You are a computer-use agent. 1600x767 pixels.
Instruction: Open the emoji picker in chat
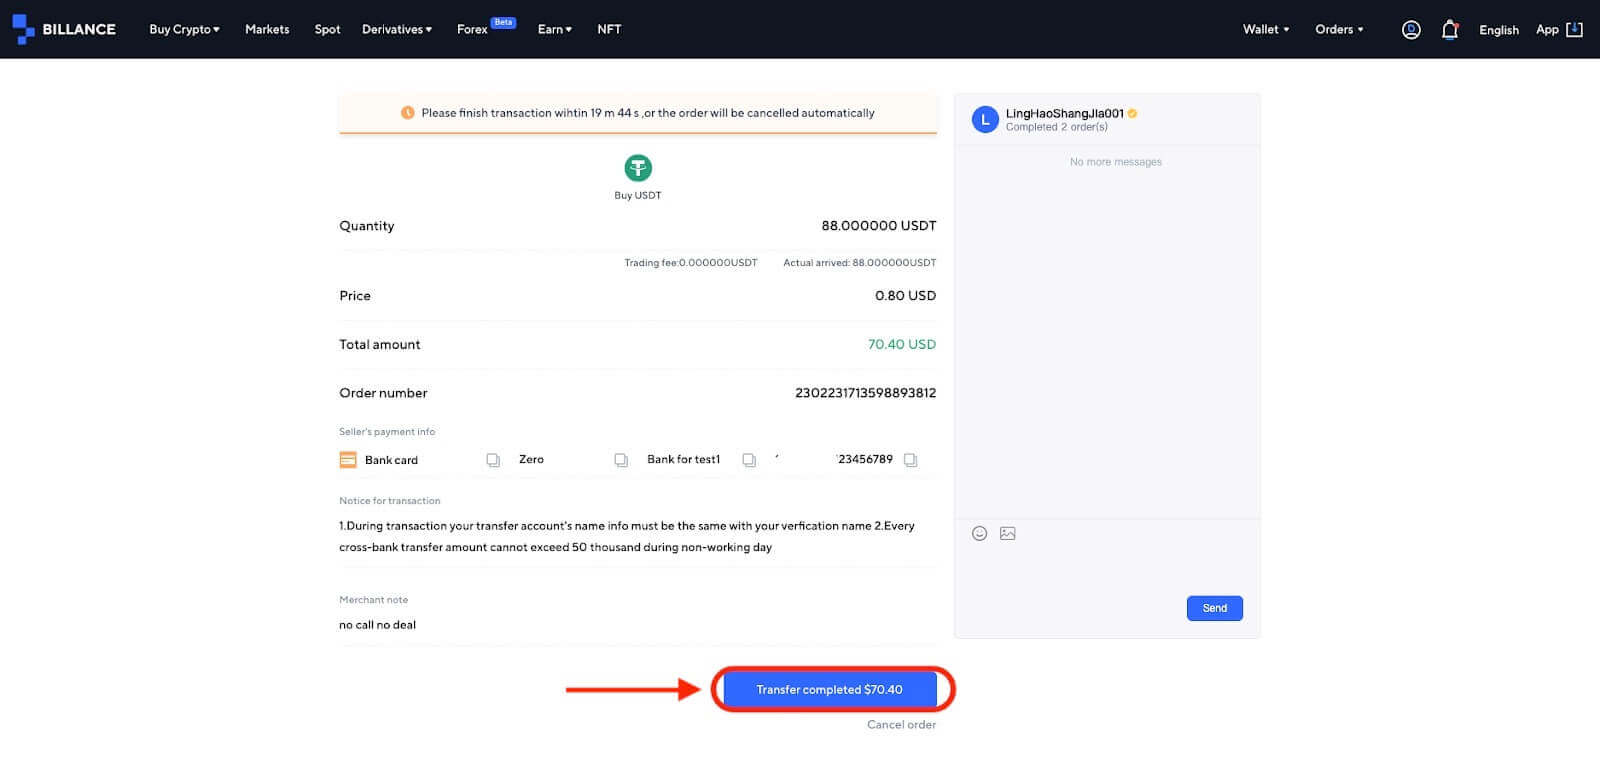click(980, 534)
